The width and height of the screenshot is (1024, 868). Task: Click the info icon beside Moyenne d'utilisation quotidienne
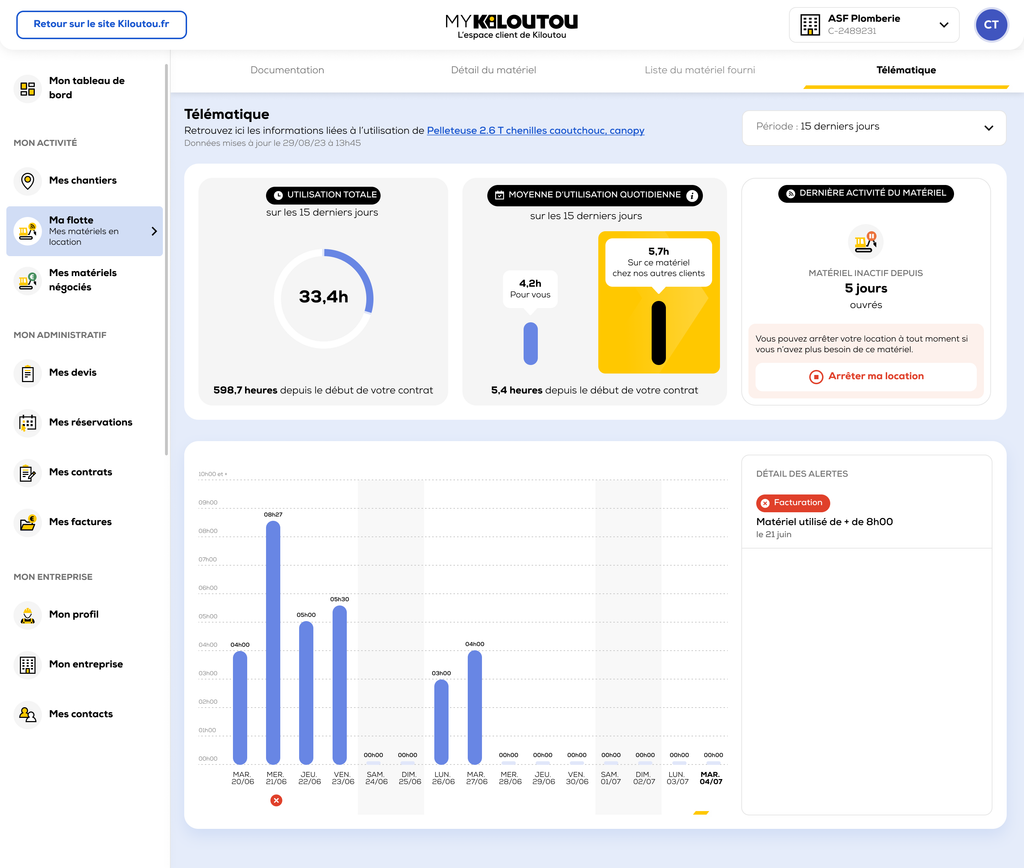pos(692,196)
